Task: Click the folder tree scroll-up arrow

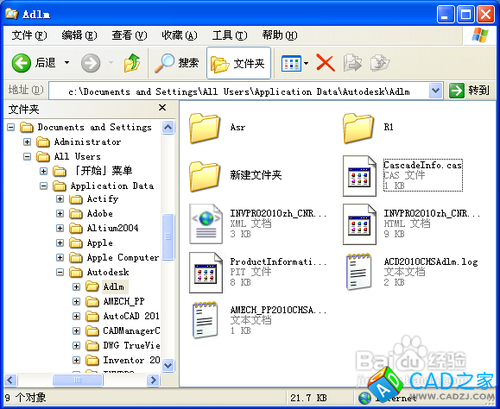Action: pyautogui.click(x=168, y=127)
